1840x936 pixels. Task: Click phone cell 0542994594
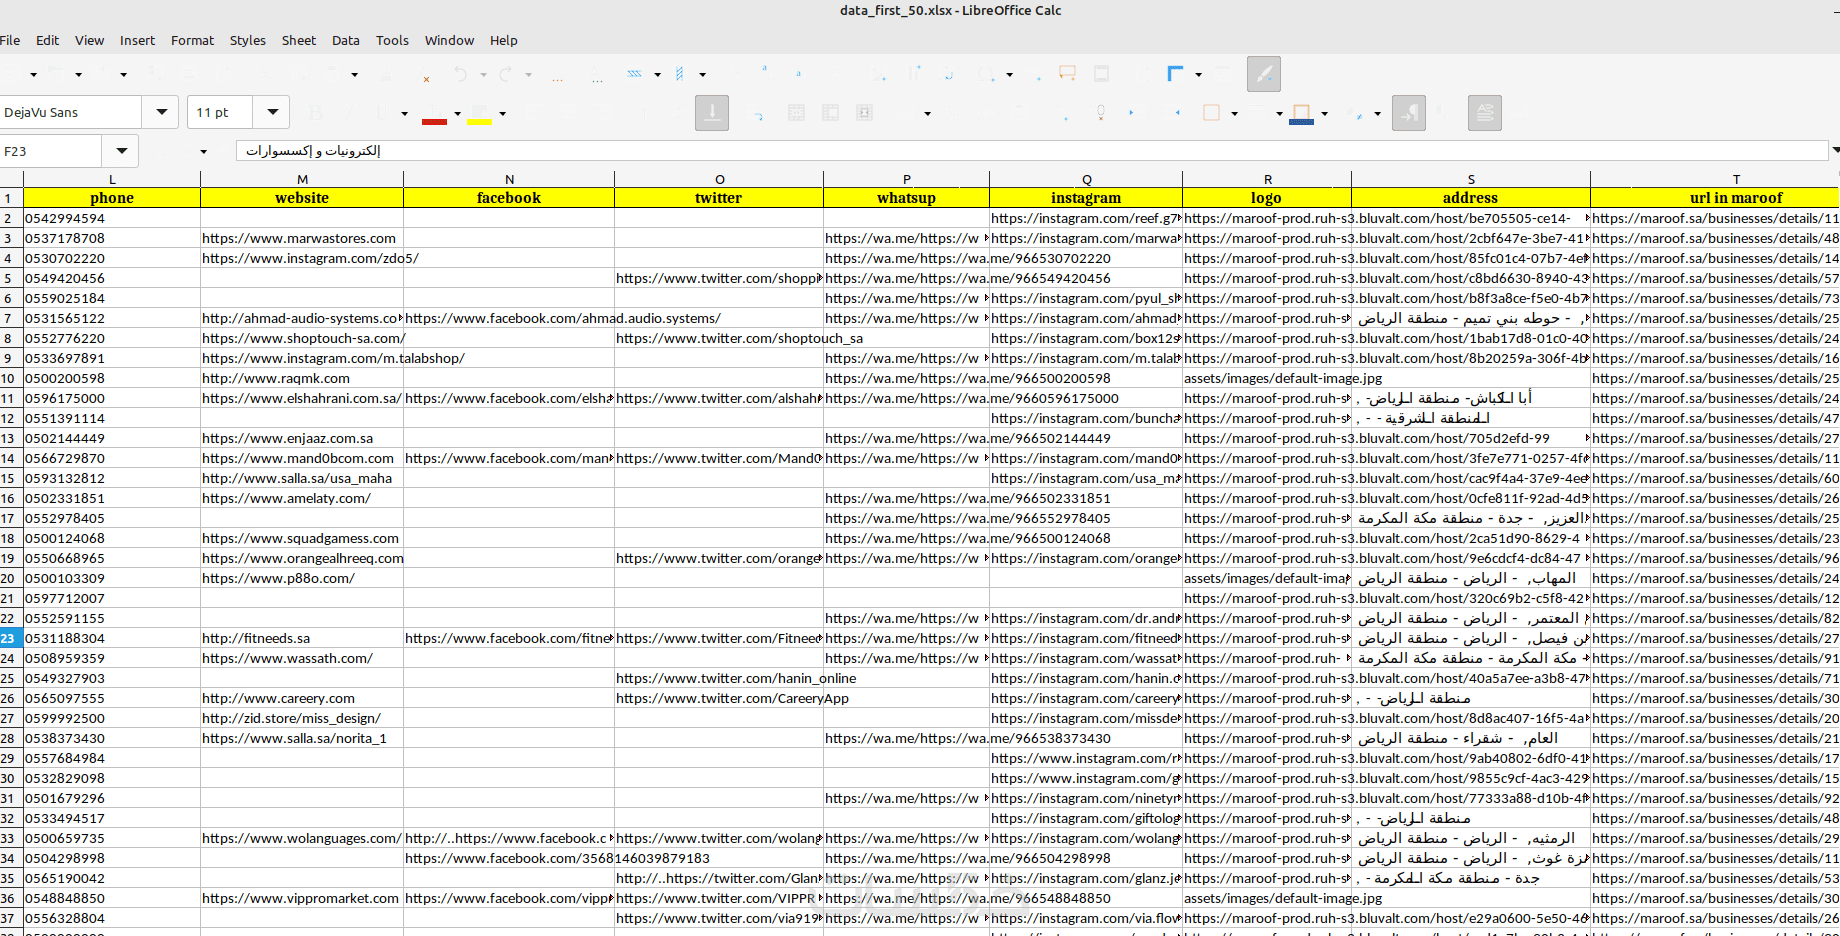point(112,218)
